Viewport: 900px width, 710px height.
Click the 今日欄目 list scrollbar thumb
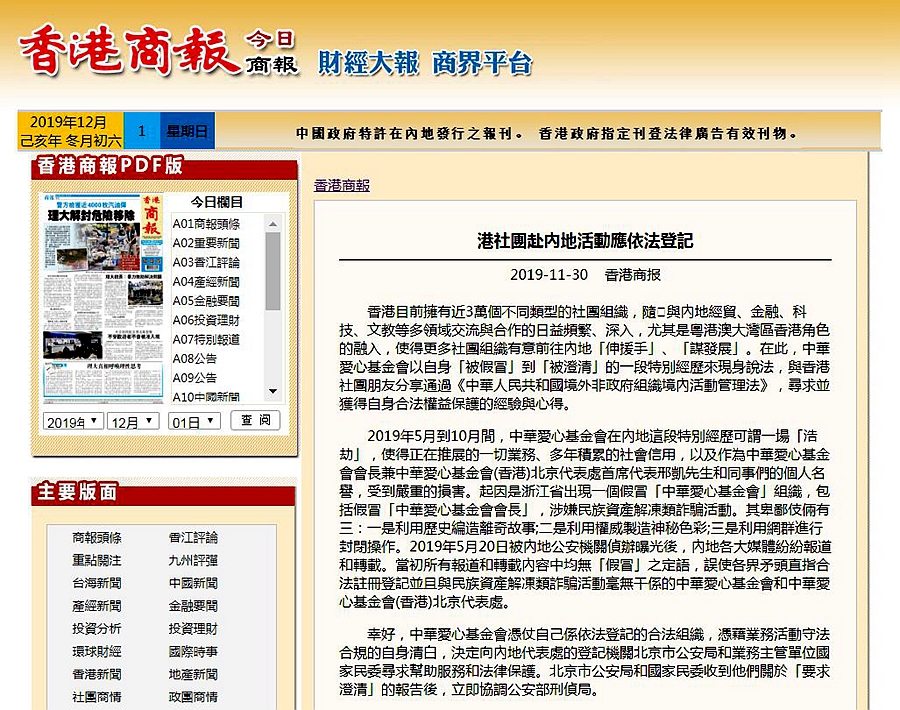[273, 271]
